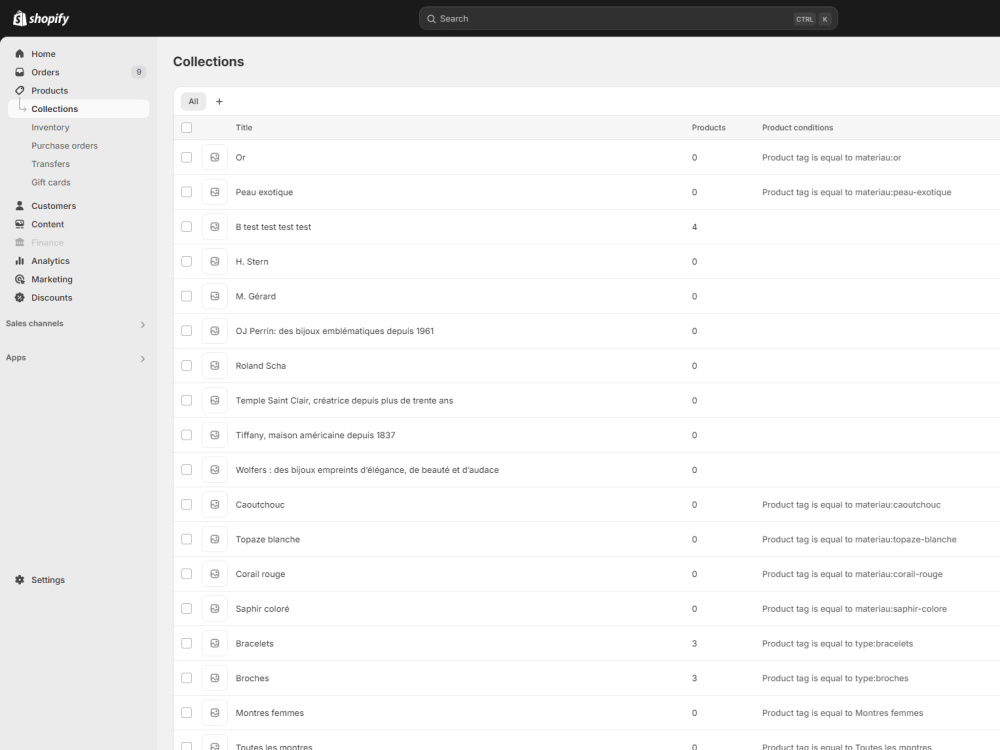Click the Customers person icon

click(20, 205)
